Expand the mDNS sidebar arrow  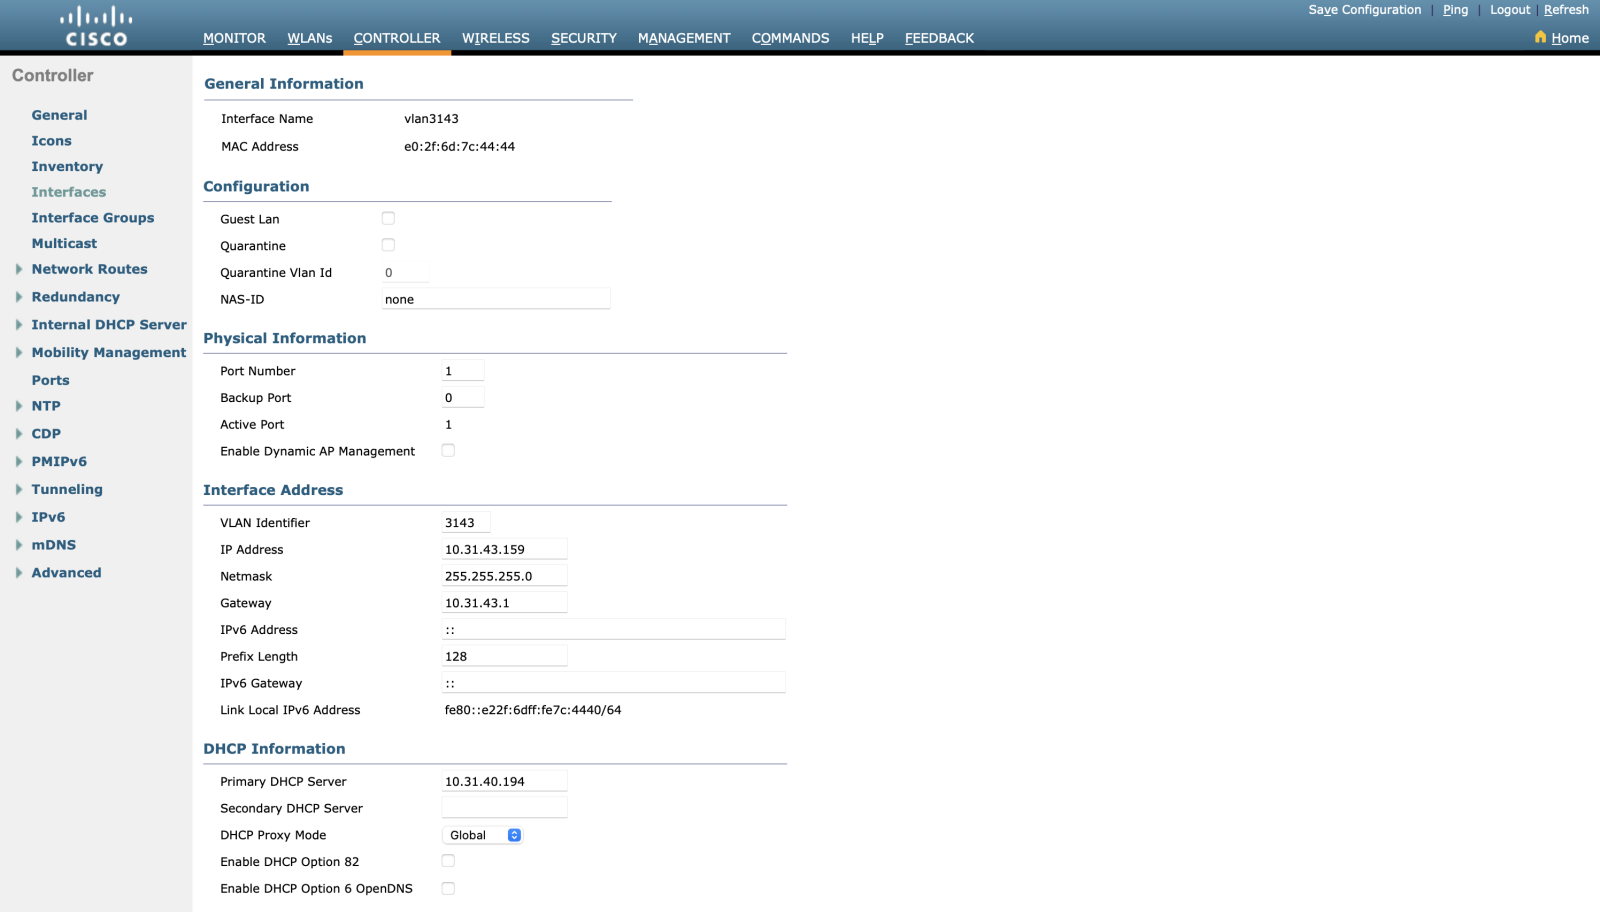(19, 545)
